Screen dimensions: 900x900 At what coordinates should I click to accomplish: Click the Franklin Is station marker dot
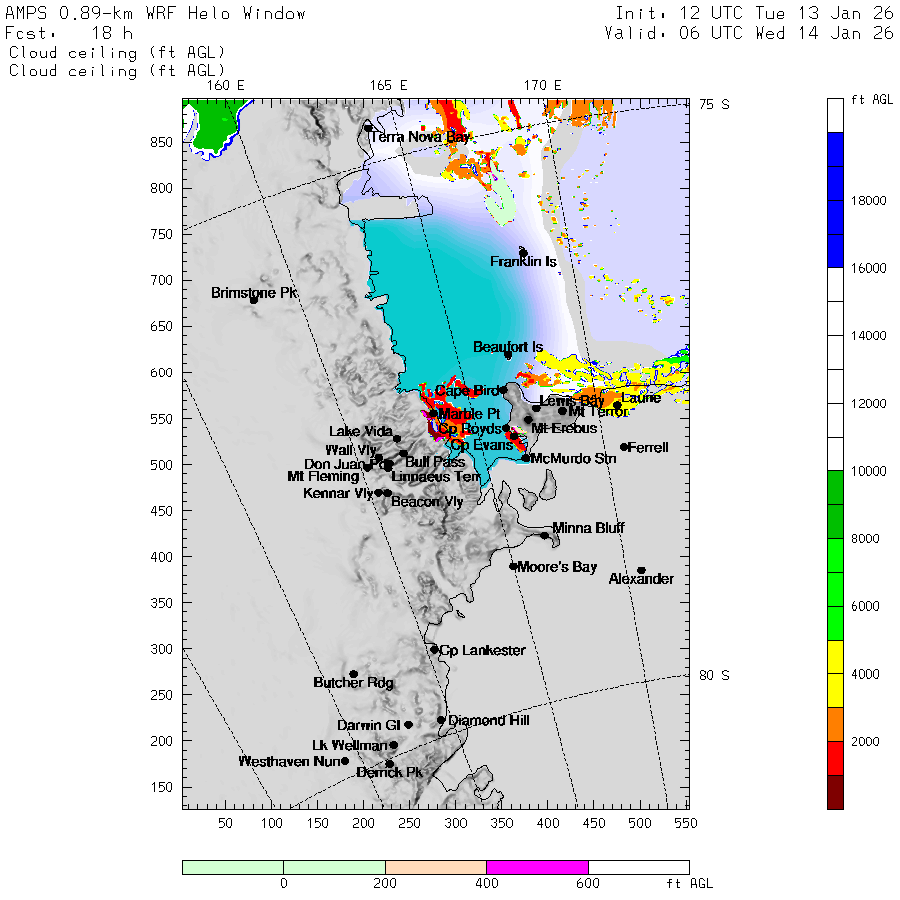(523, 252)
